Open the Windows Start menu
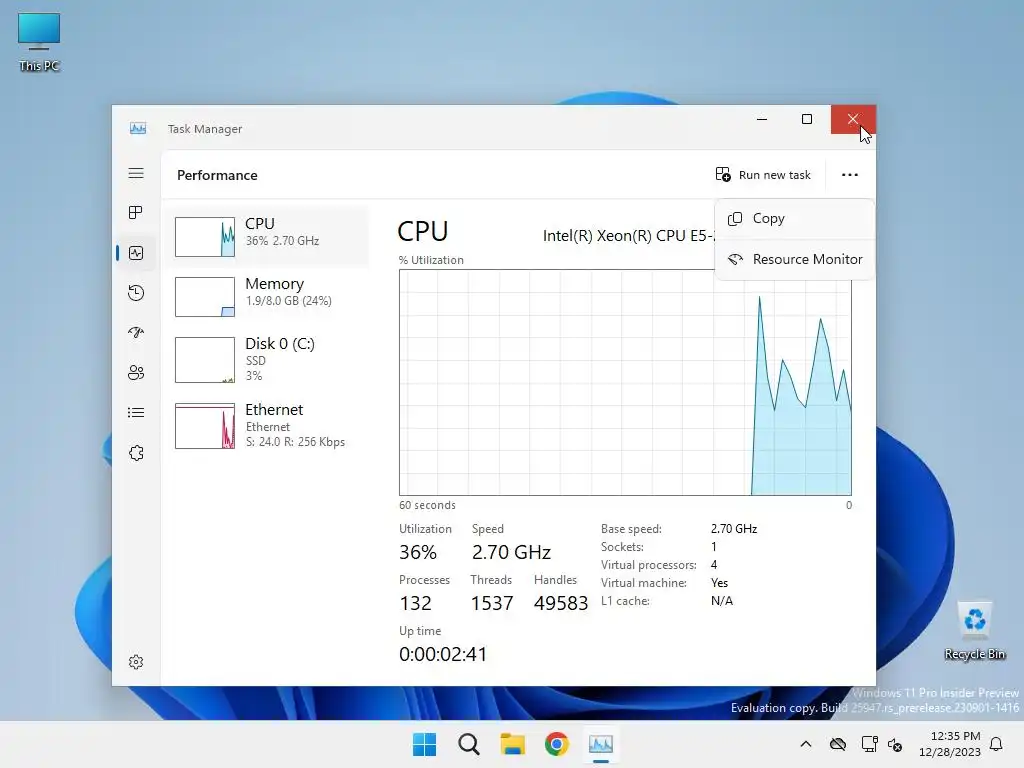 (424, 744)
